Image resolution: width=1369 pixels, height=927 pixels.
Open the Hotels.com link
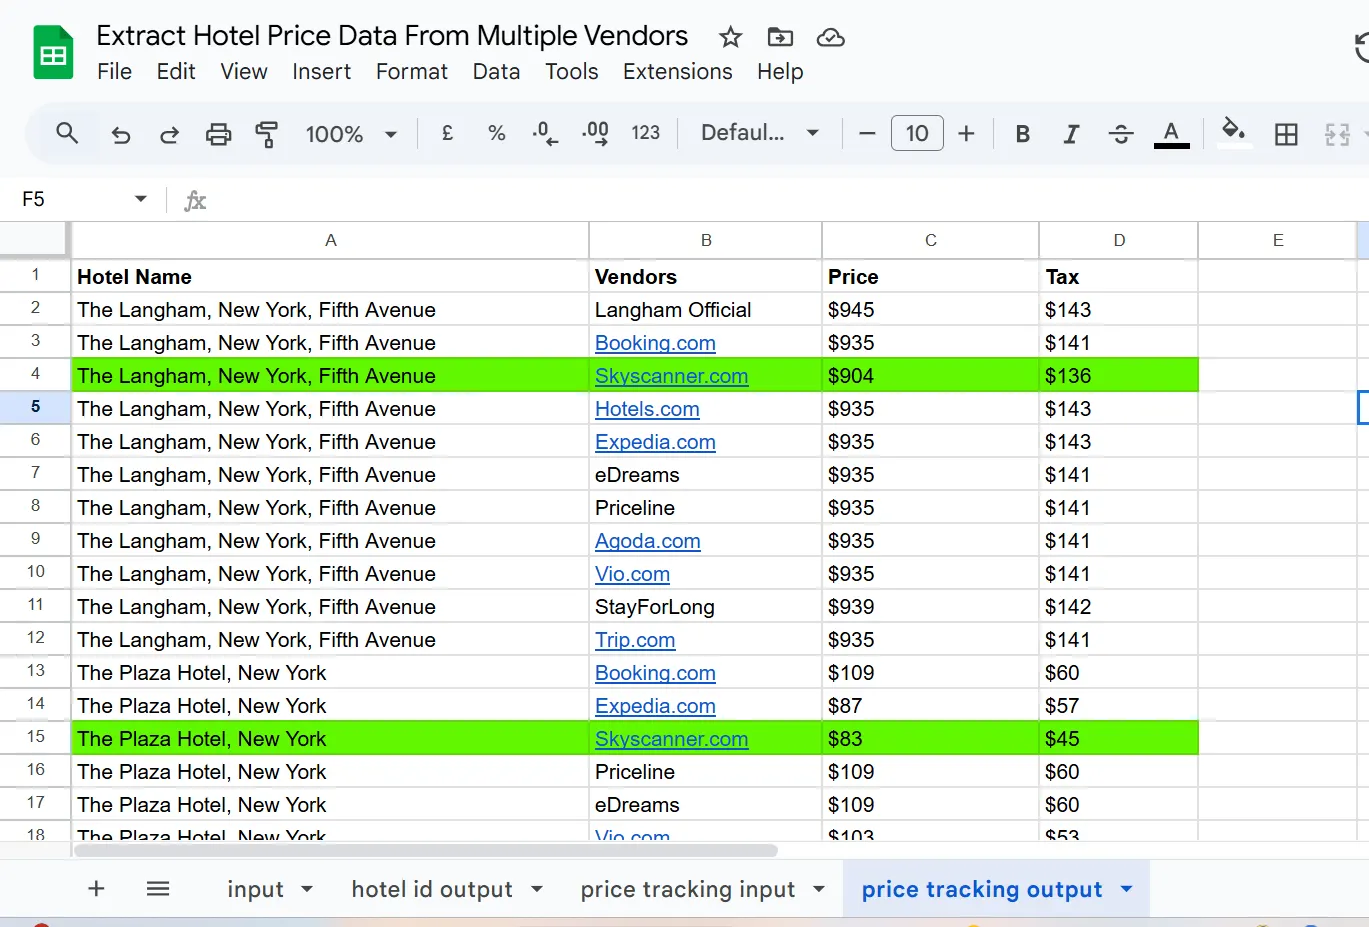pos(647,409)
